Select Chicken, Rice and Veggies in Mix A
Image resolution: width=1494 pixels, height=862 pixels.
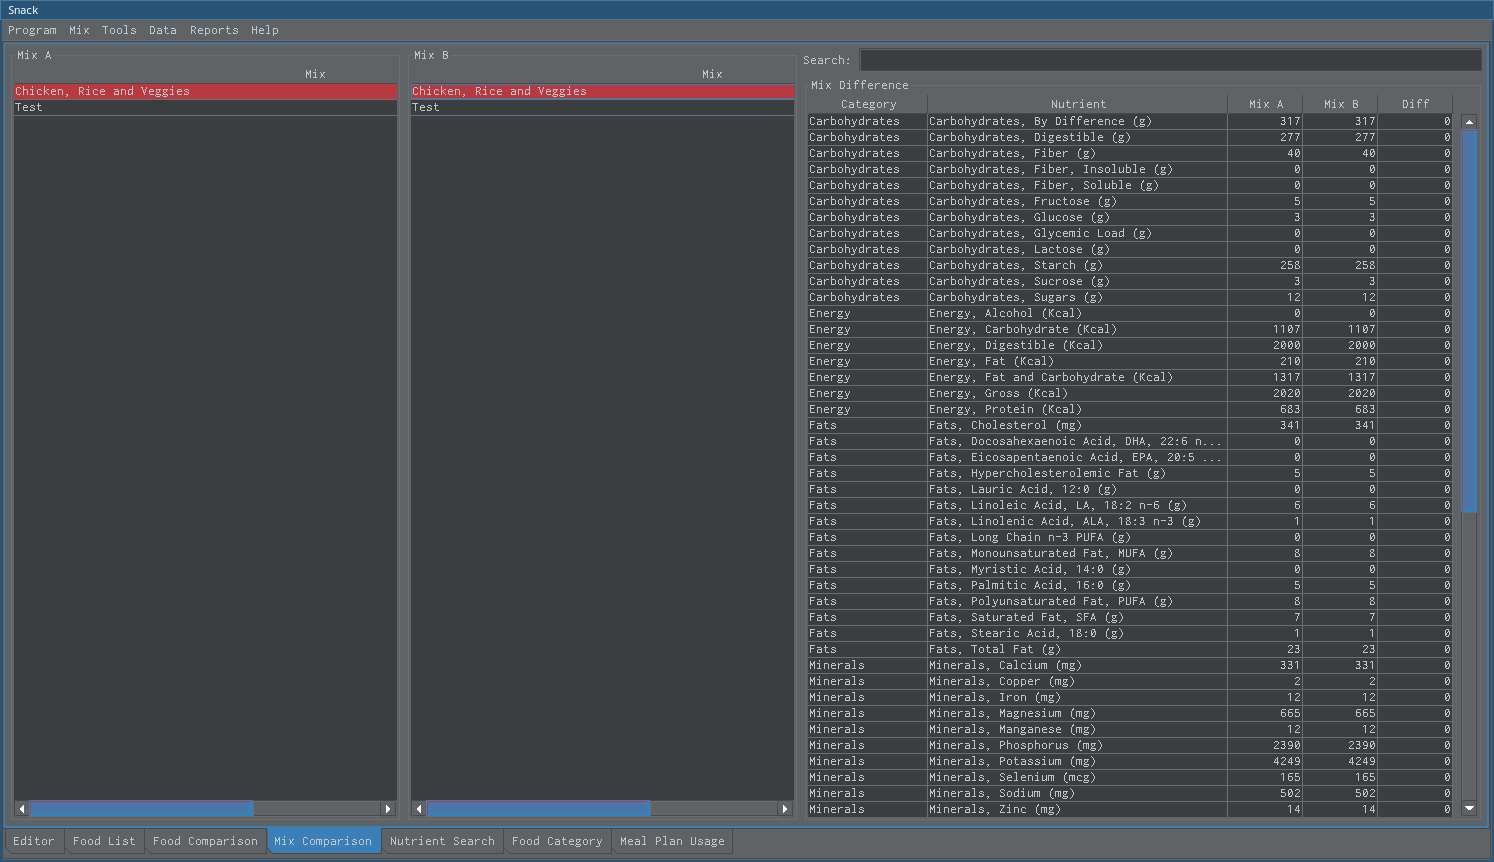click(205, 91)
